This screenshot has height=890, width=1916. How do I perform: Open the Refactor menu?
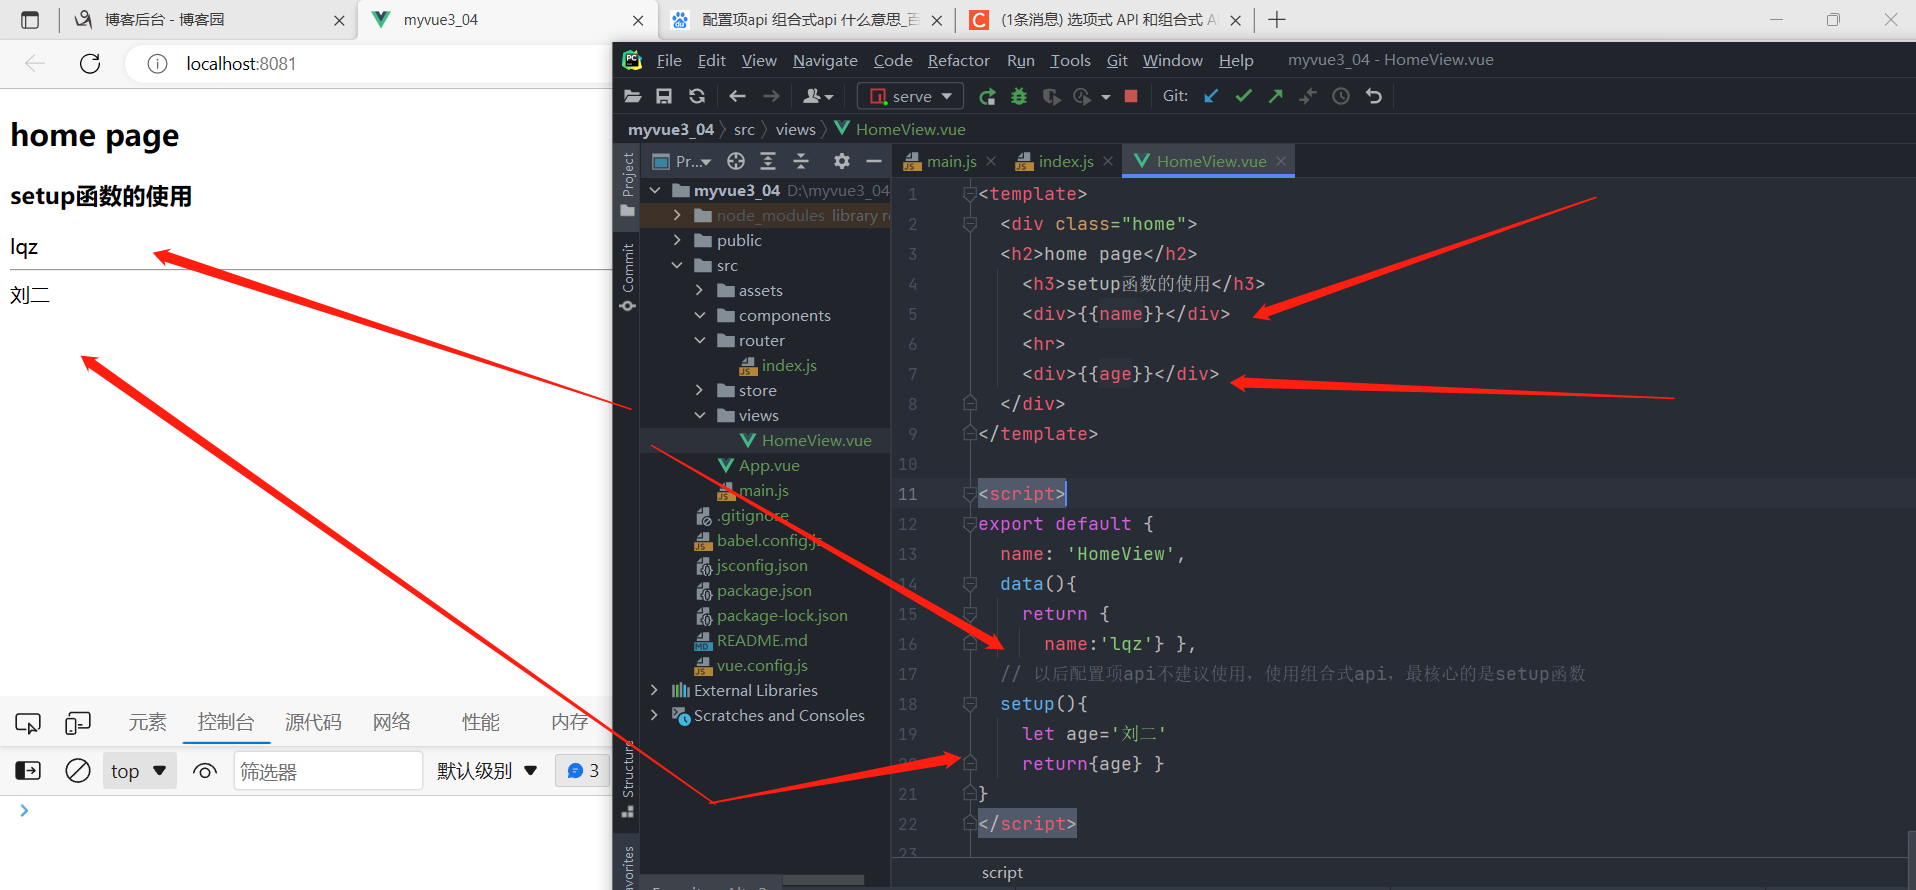click(x=958, y=60)
